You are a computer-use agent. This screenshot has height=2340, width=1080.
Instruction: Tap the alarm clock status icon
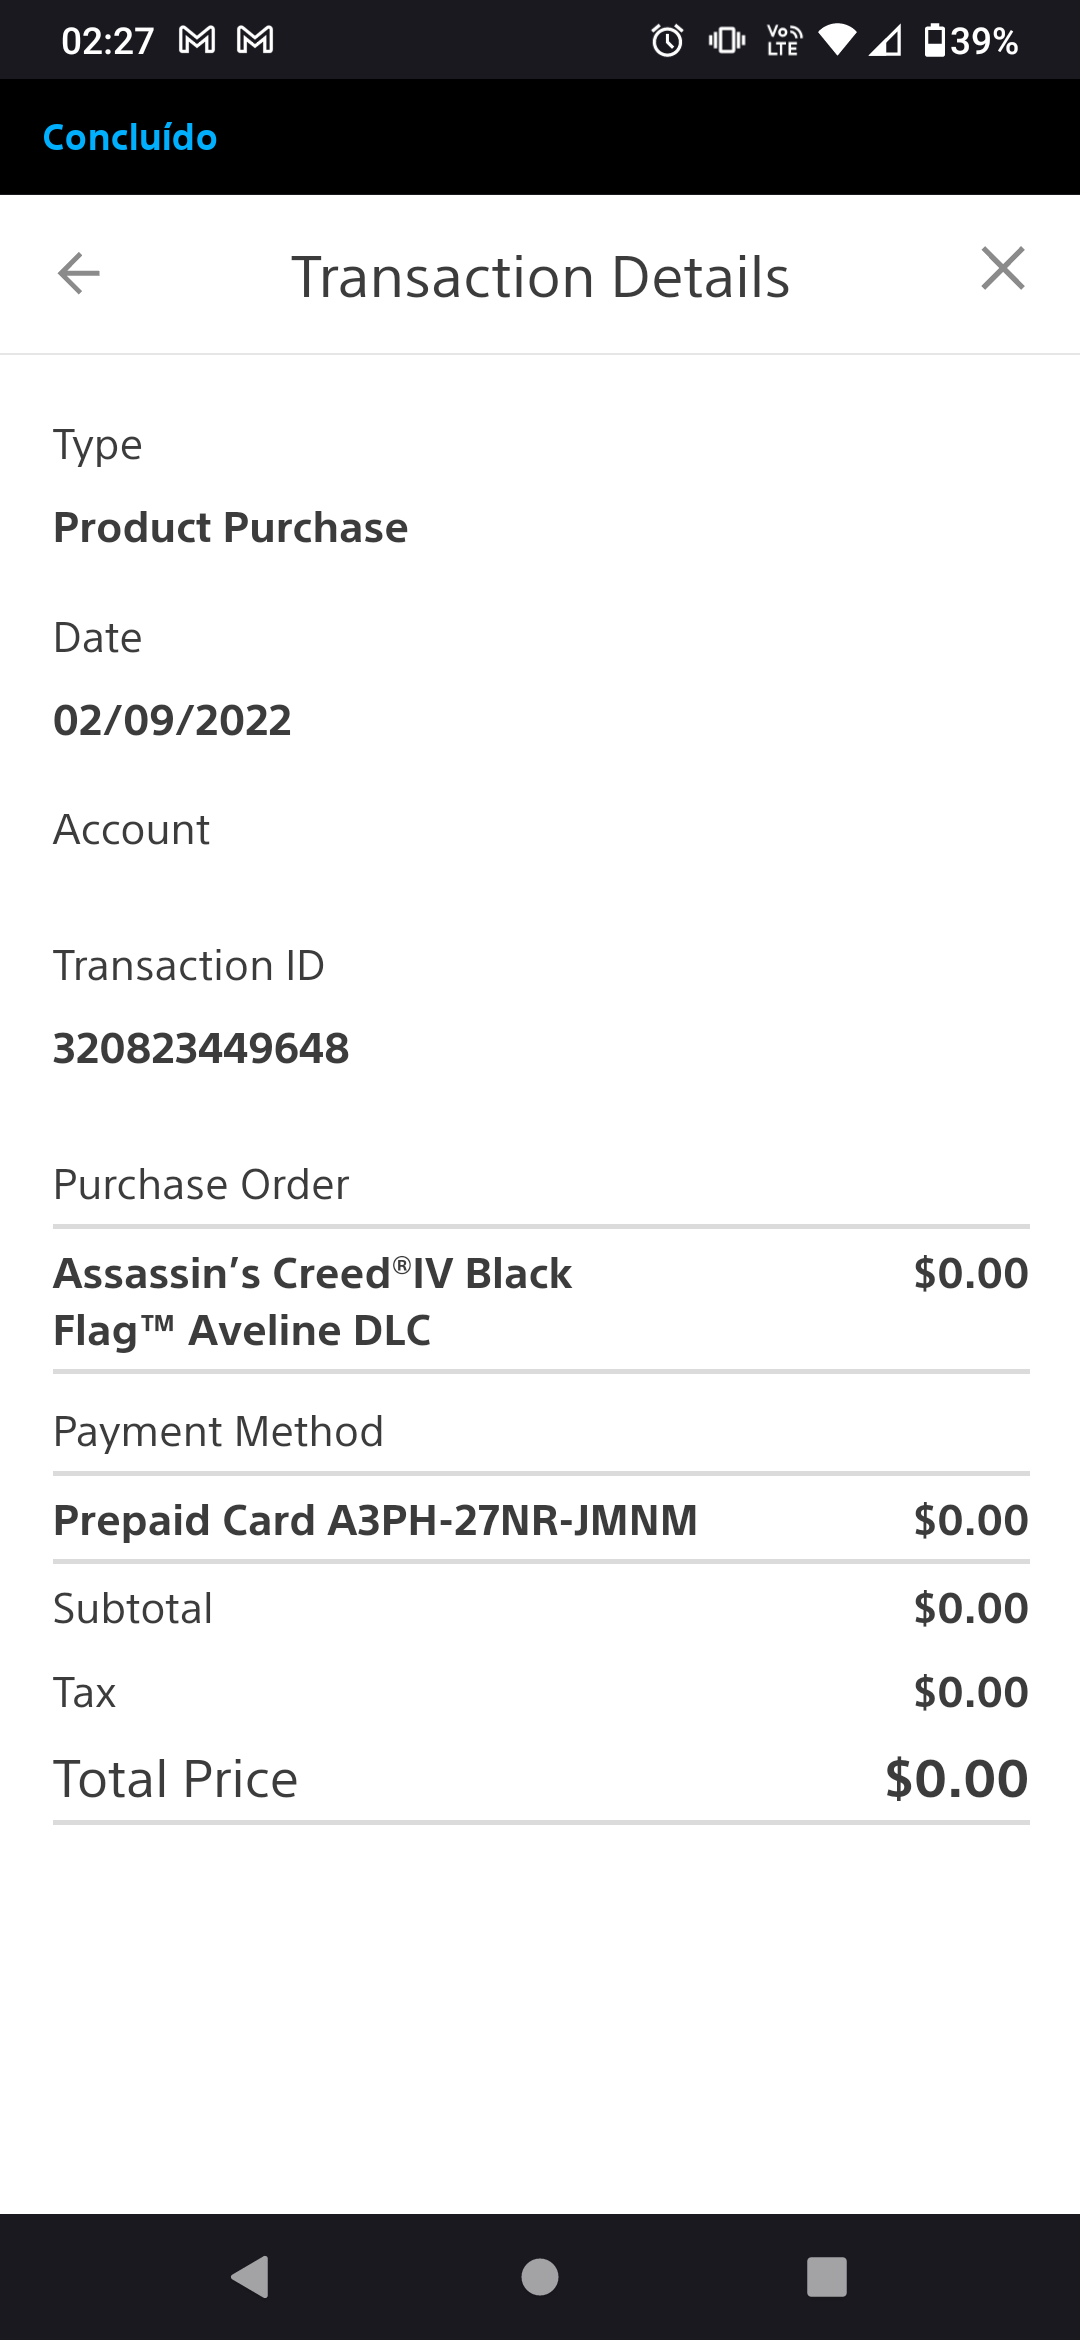tap(667, 40)
